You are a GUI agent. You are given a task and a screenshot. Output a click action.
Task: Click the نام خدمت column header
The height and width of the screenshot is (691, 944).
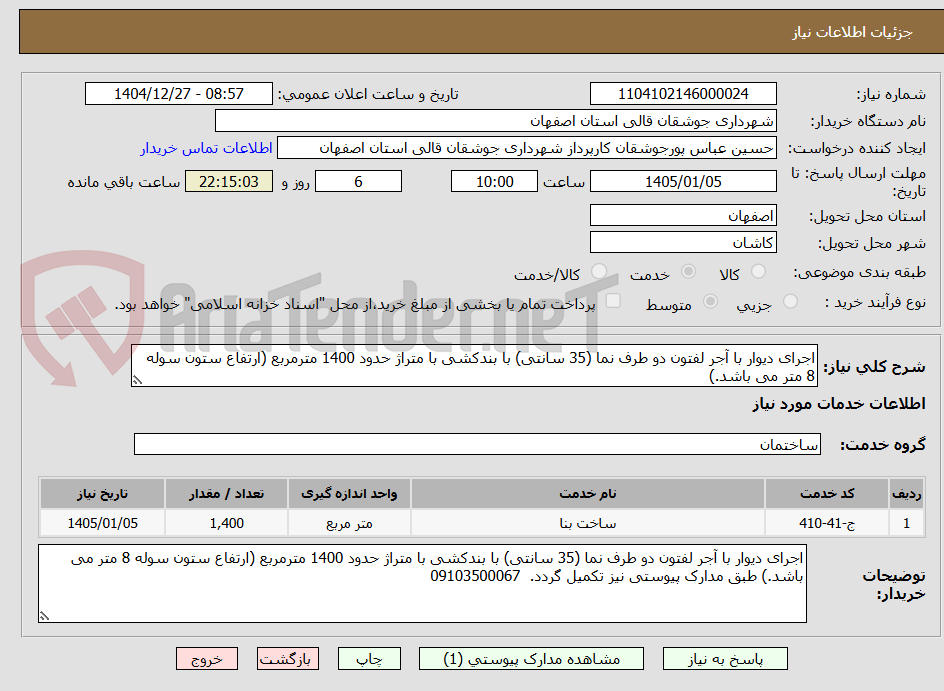(x=588, y=494)
